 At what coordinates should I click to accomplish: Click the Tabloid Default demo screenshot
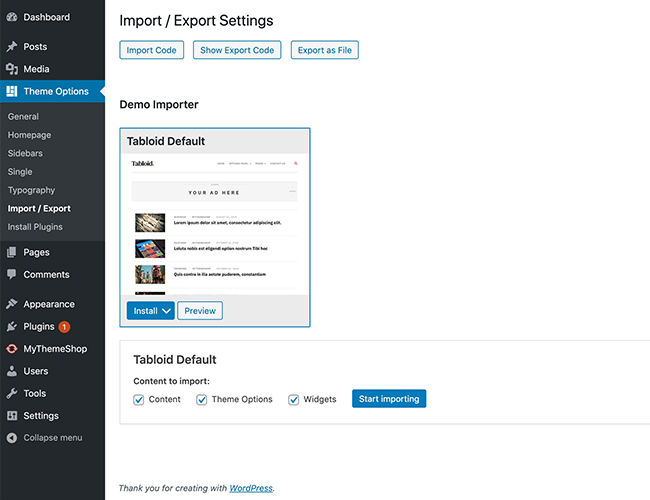tap(215, 224)
